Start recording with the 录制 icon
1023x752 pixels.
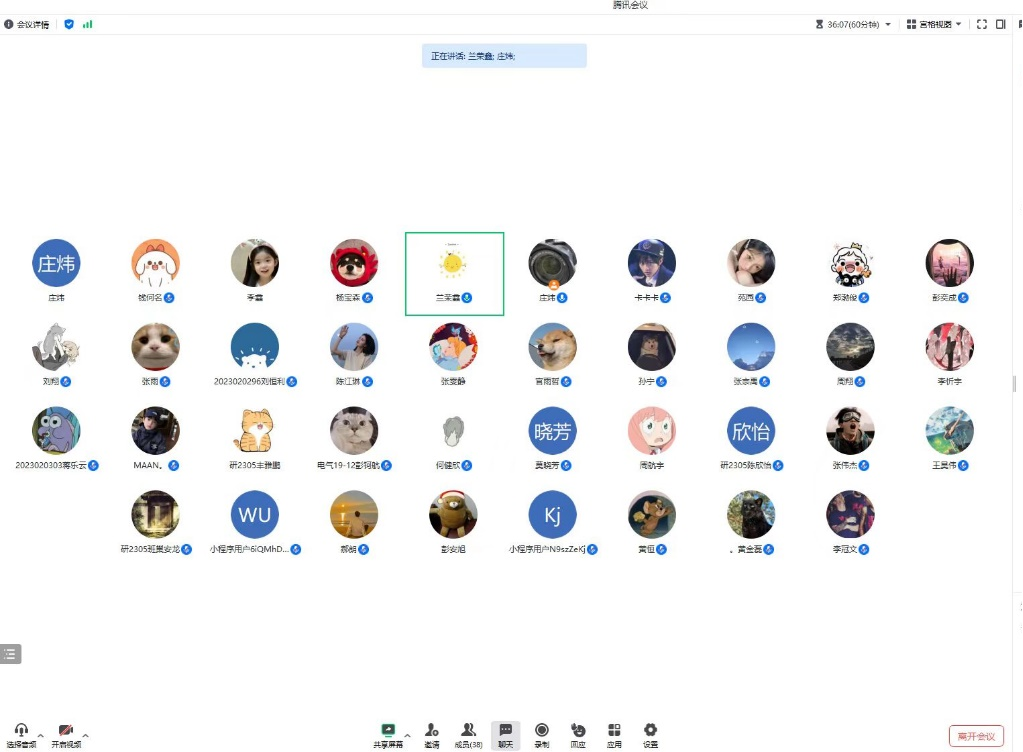coord(542,735)
